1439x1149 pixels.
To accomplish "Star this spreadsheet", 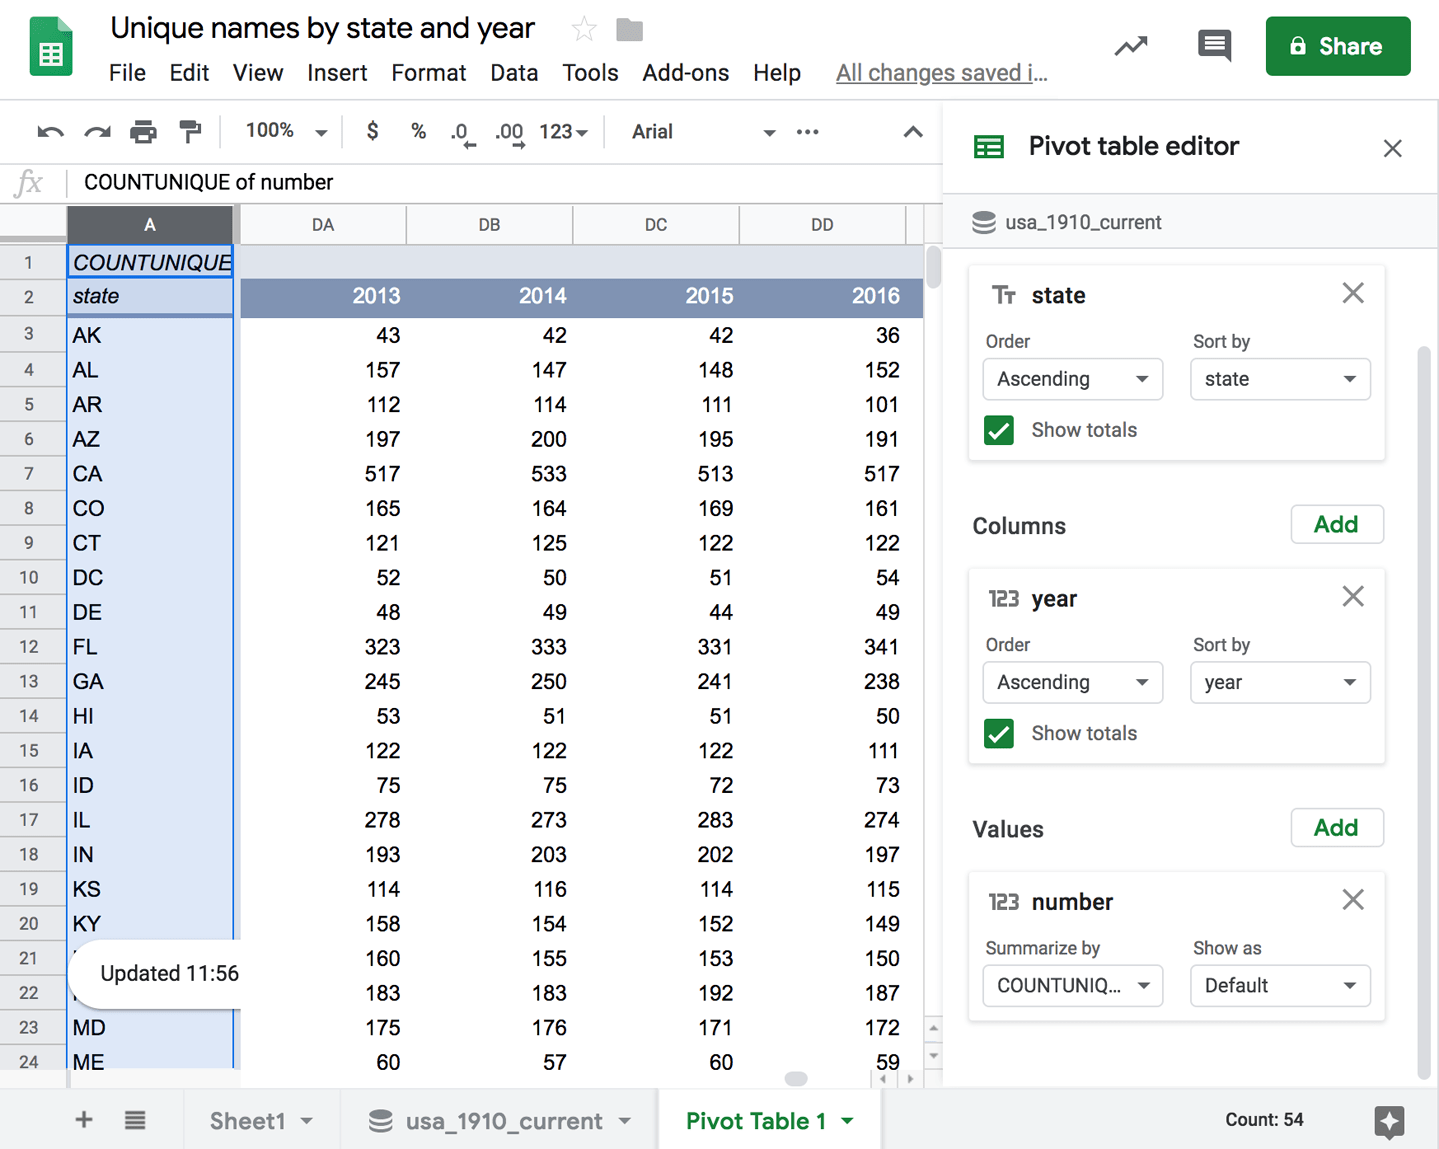I will click(x=583, y=29).
